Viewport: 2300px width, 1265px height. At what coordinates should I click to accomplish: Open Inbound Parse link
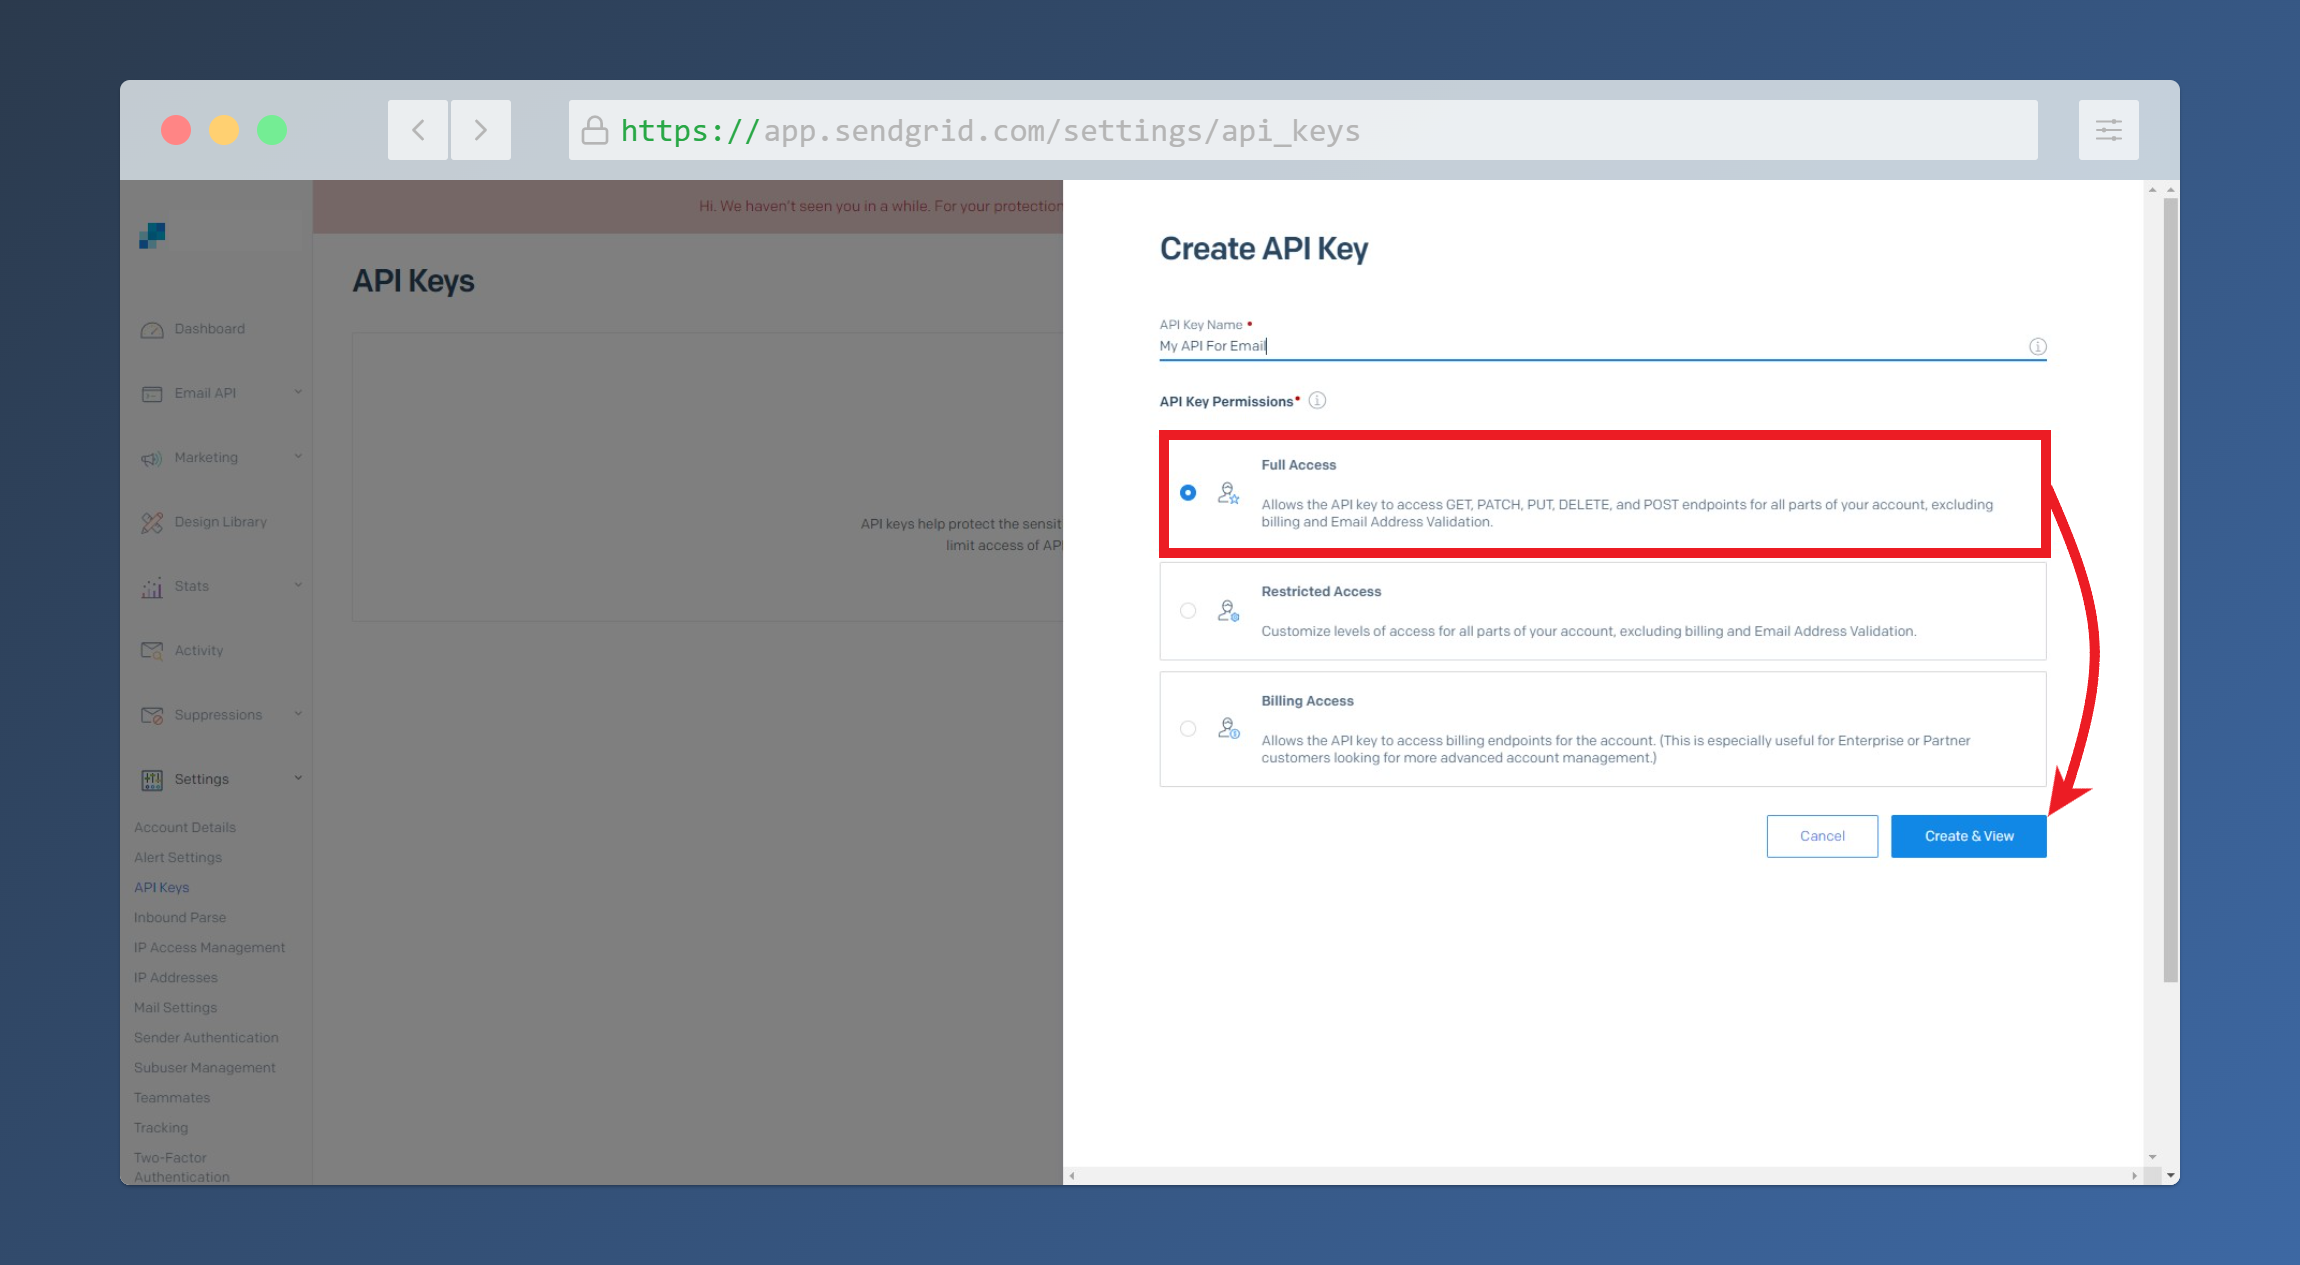(x=180, y=918)
